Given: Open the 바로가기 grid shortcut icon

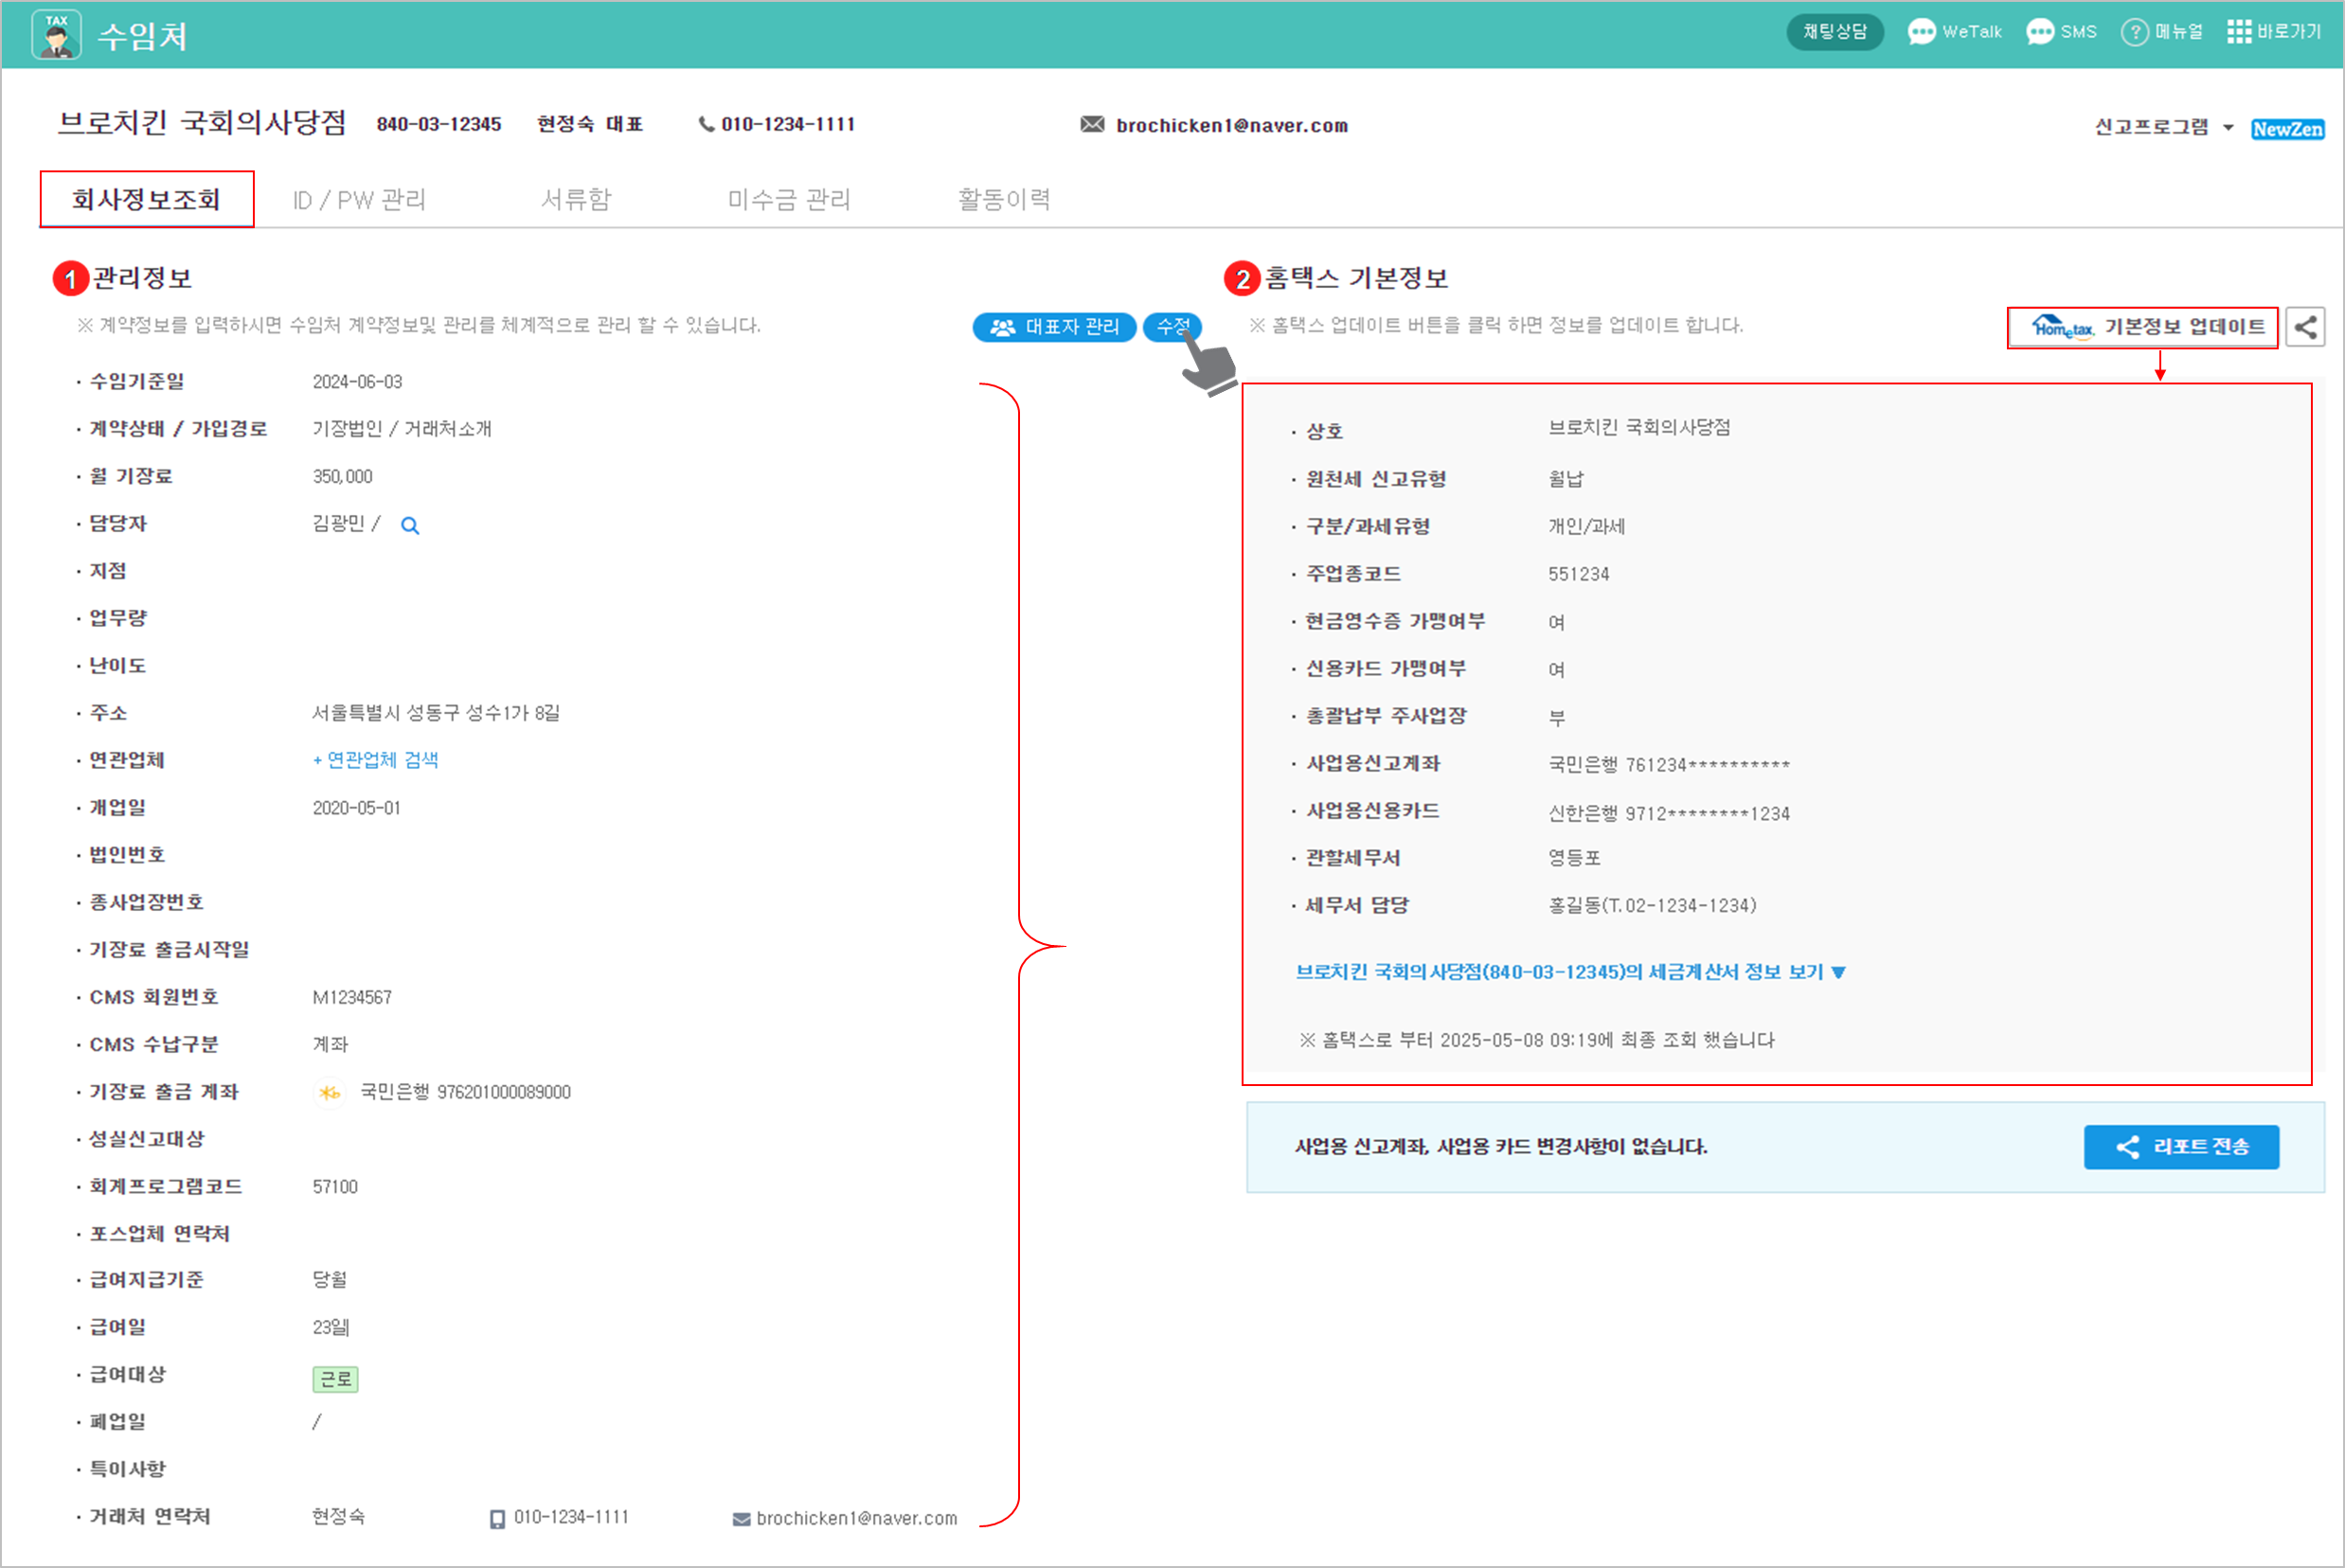Looking at the screenshot, I should click(x=2238, y=32).
